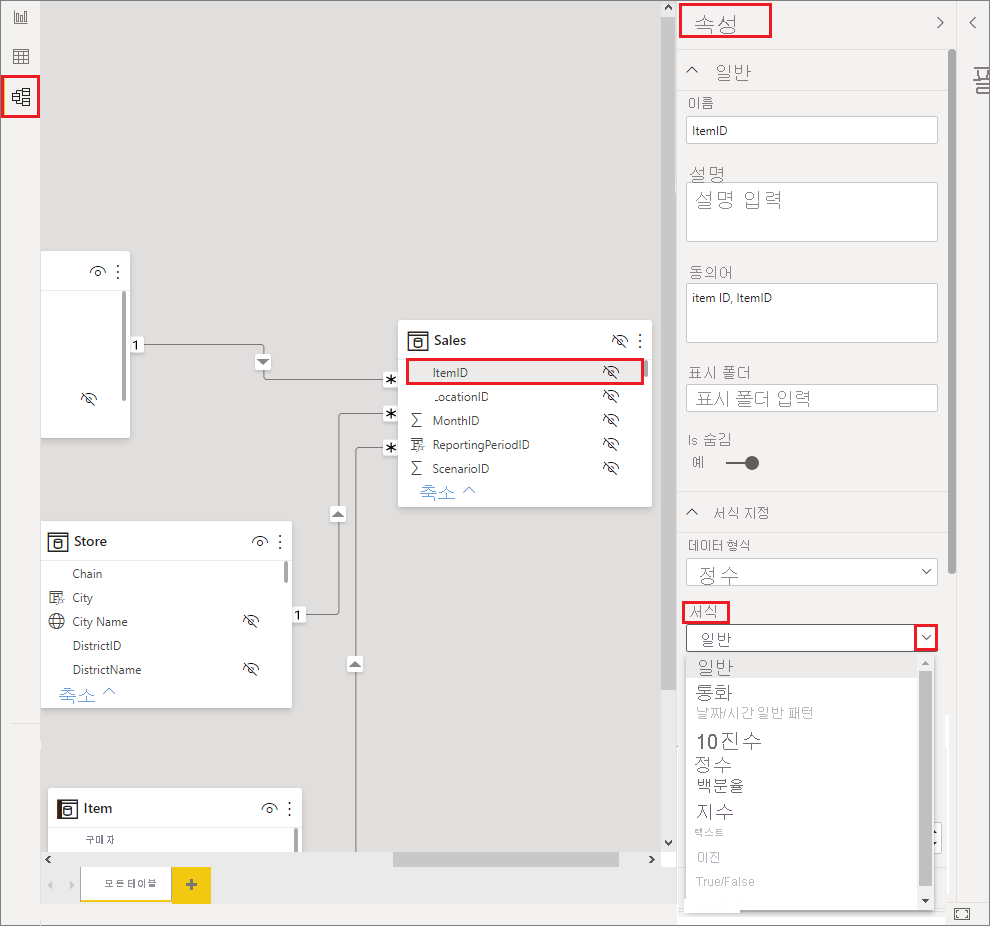
Task: Select 일반 in the format list
Action: (x=801, y=667)
